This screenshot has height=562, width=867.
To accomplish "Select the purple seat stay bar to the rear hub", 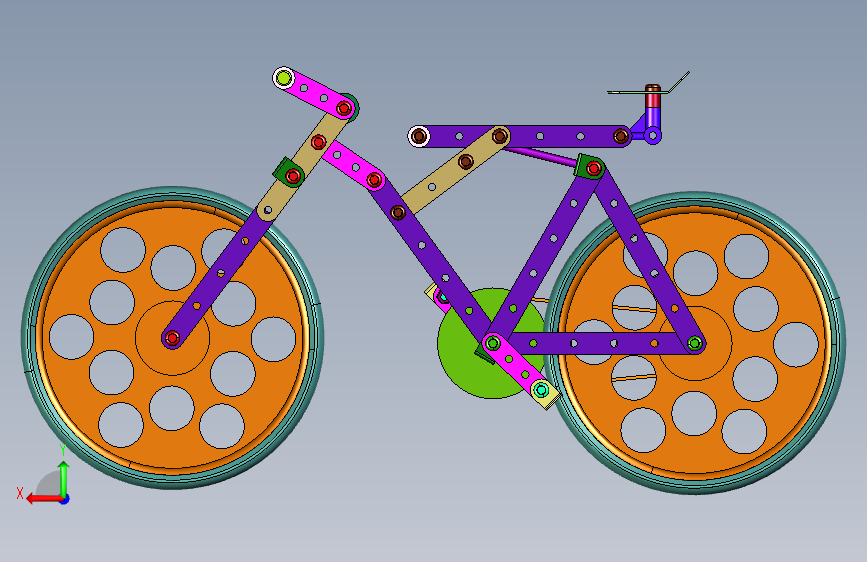I will [x=644, y=257].
